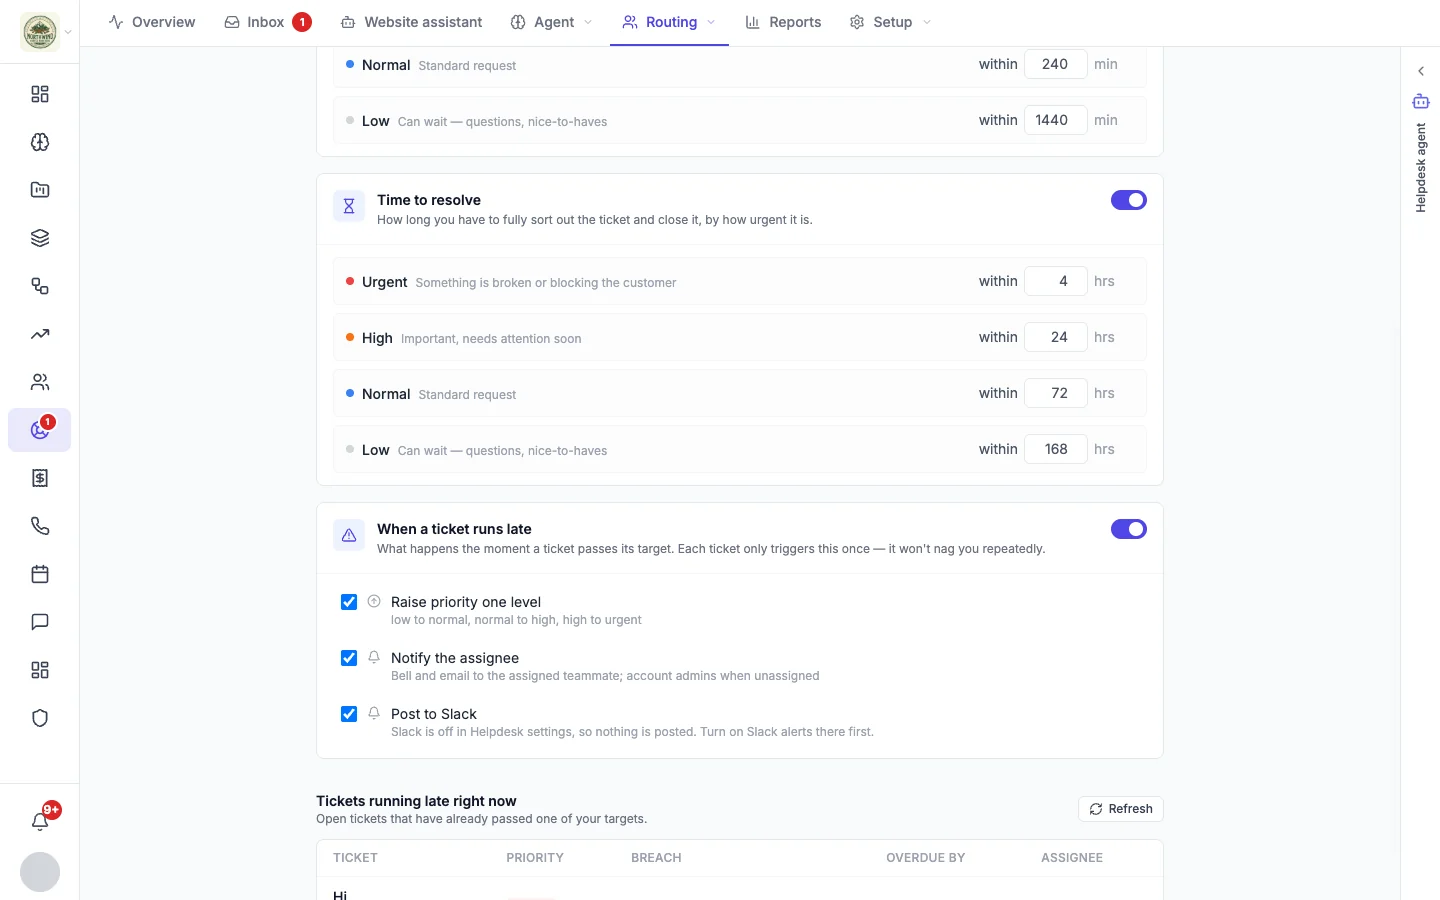Click the workspace logo image
1440x900 pixels.
(40, 32)
